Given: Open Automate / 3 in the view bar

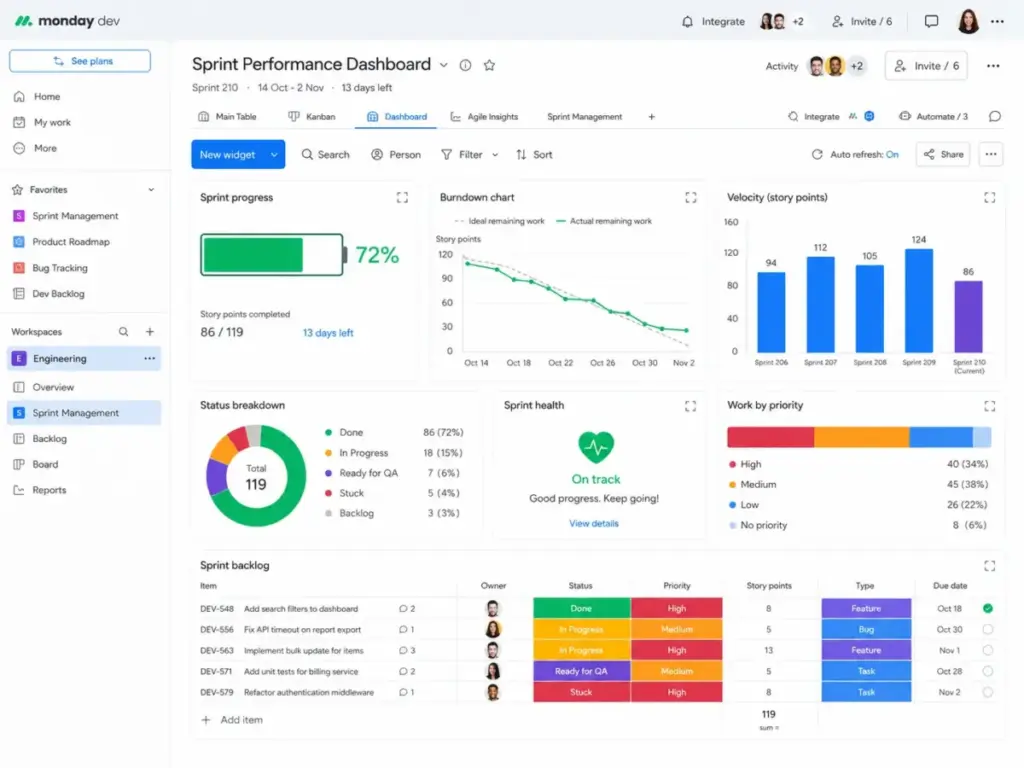Looking at the screenshot, I should [933, 116].
